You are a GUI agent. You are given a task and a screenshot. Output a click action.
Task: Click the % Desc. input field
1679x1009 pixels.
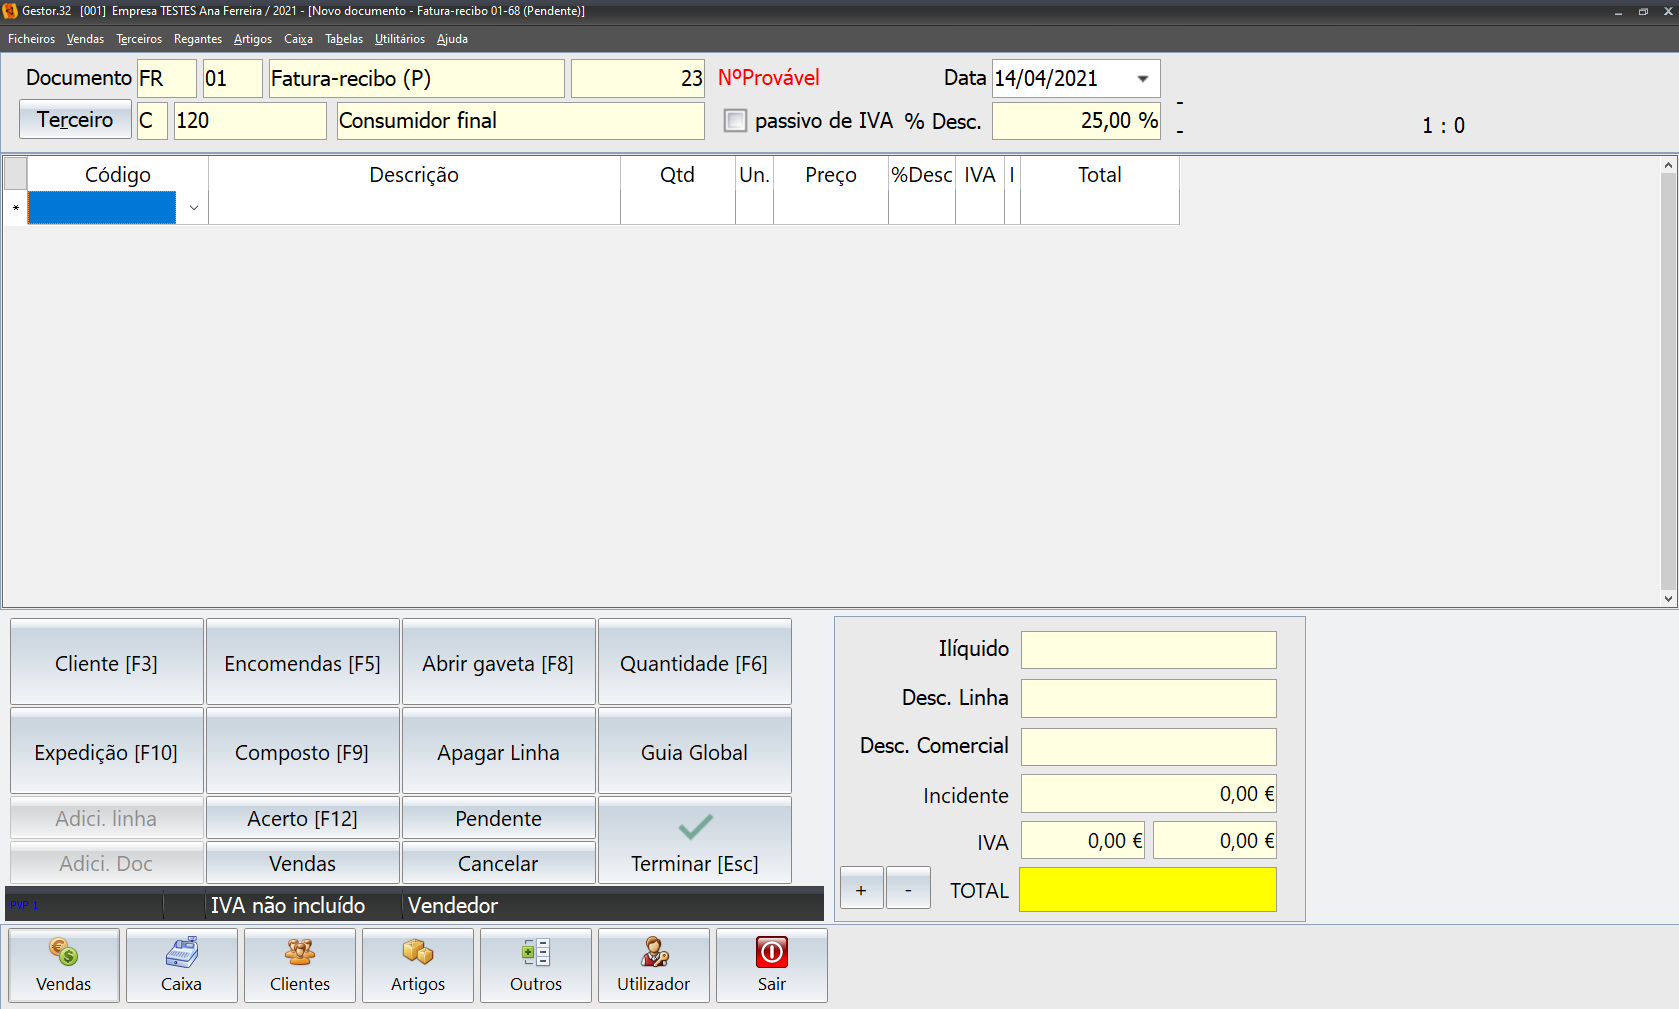pyautogui.click(x=1075, y=121)
